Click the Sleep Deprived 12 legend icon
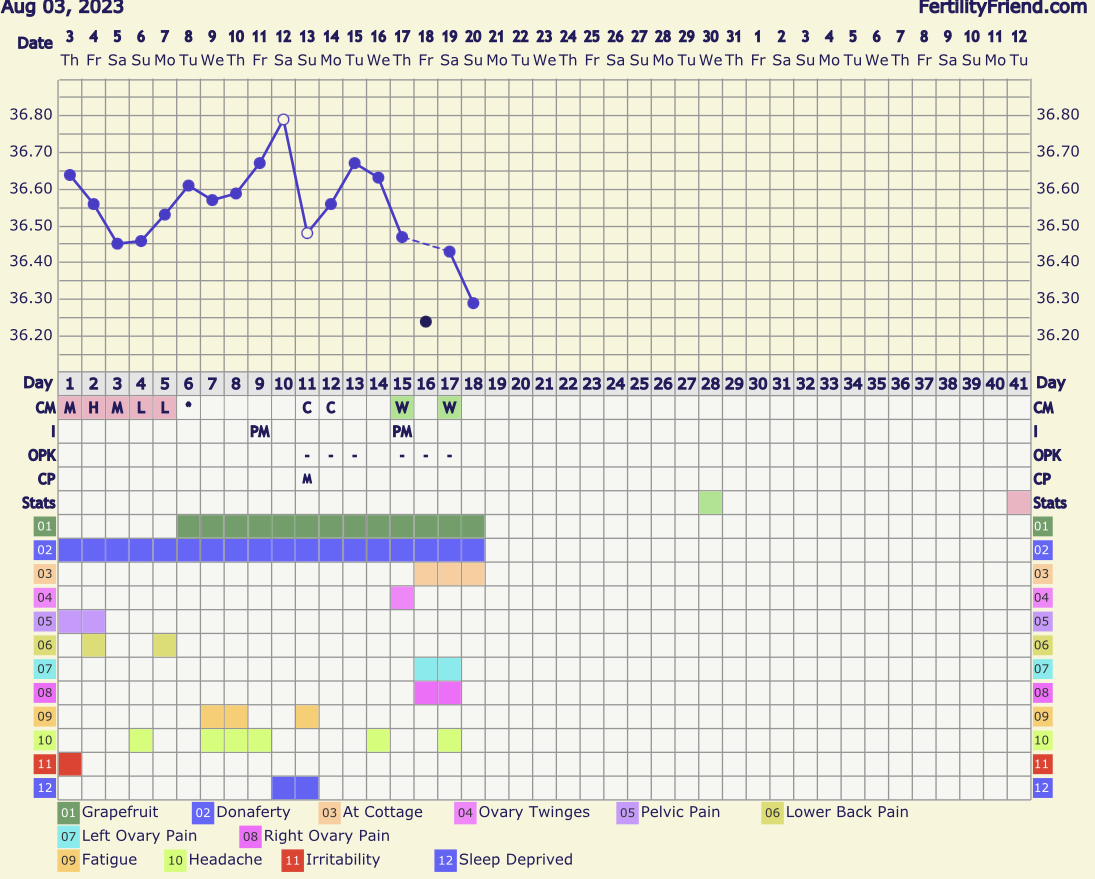1095x879 pixels. (x=446, y=860)
